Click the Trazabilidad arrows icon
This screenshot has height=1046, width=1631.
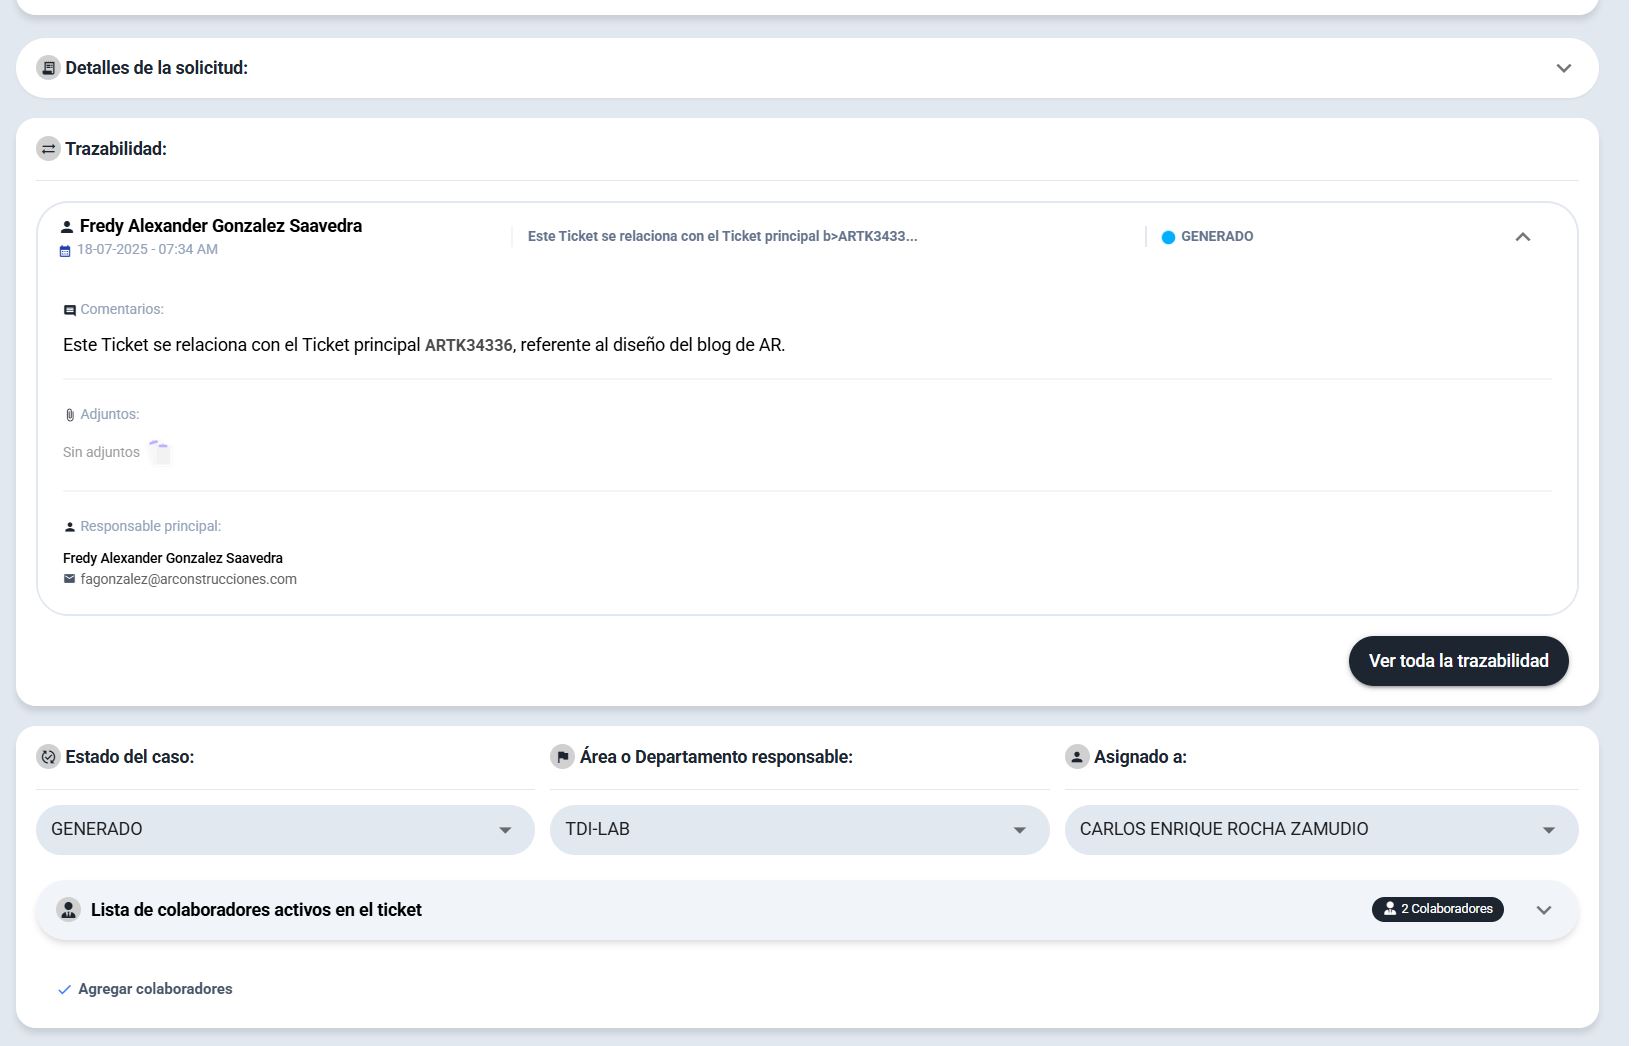click(x=48, y=149)
